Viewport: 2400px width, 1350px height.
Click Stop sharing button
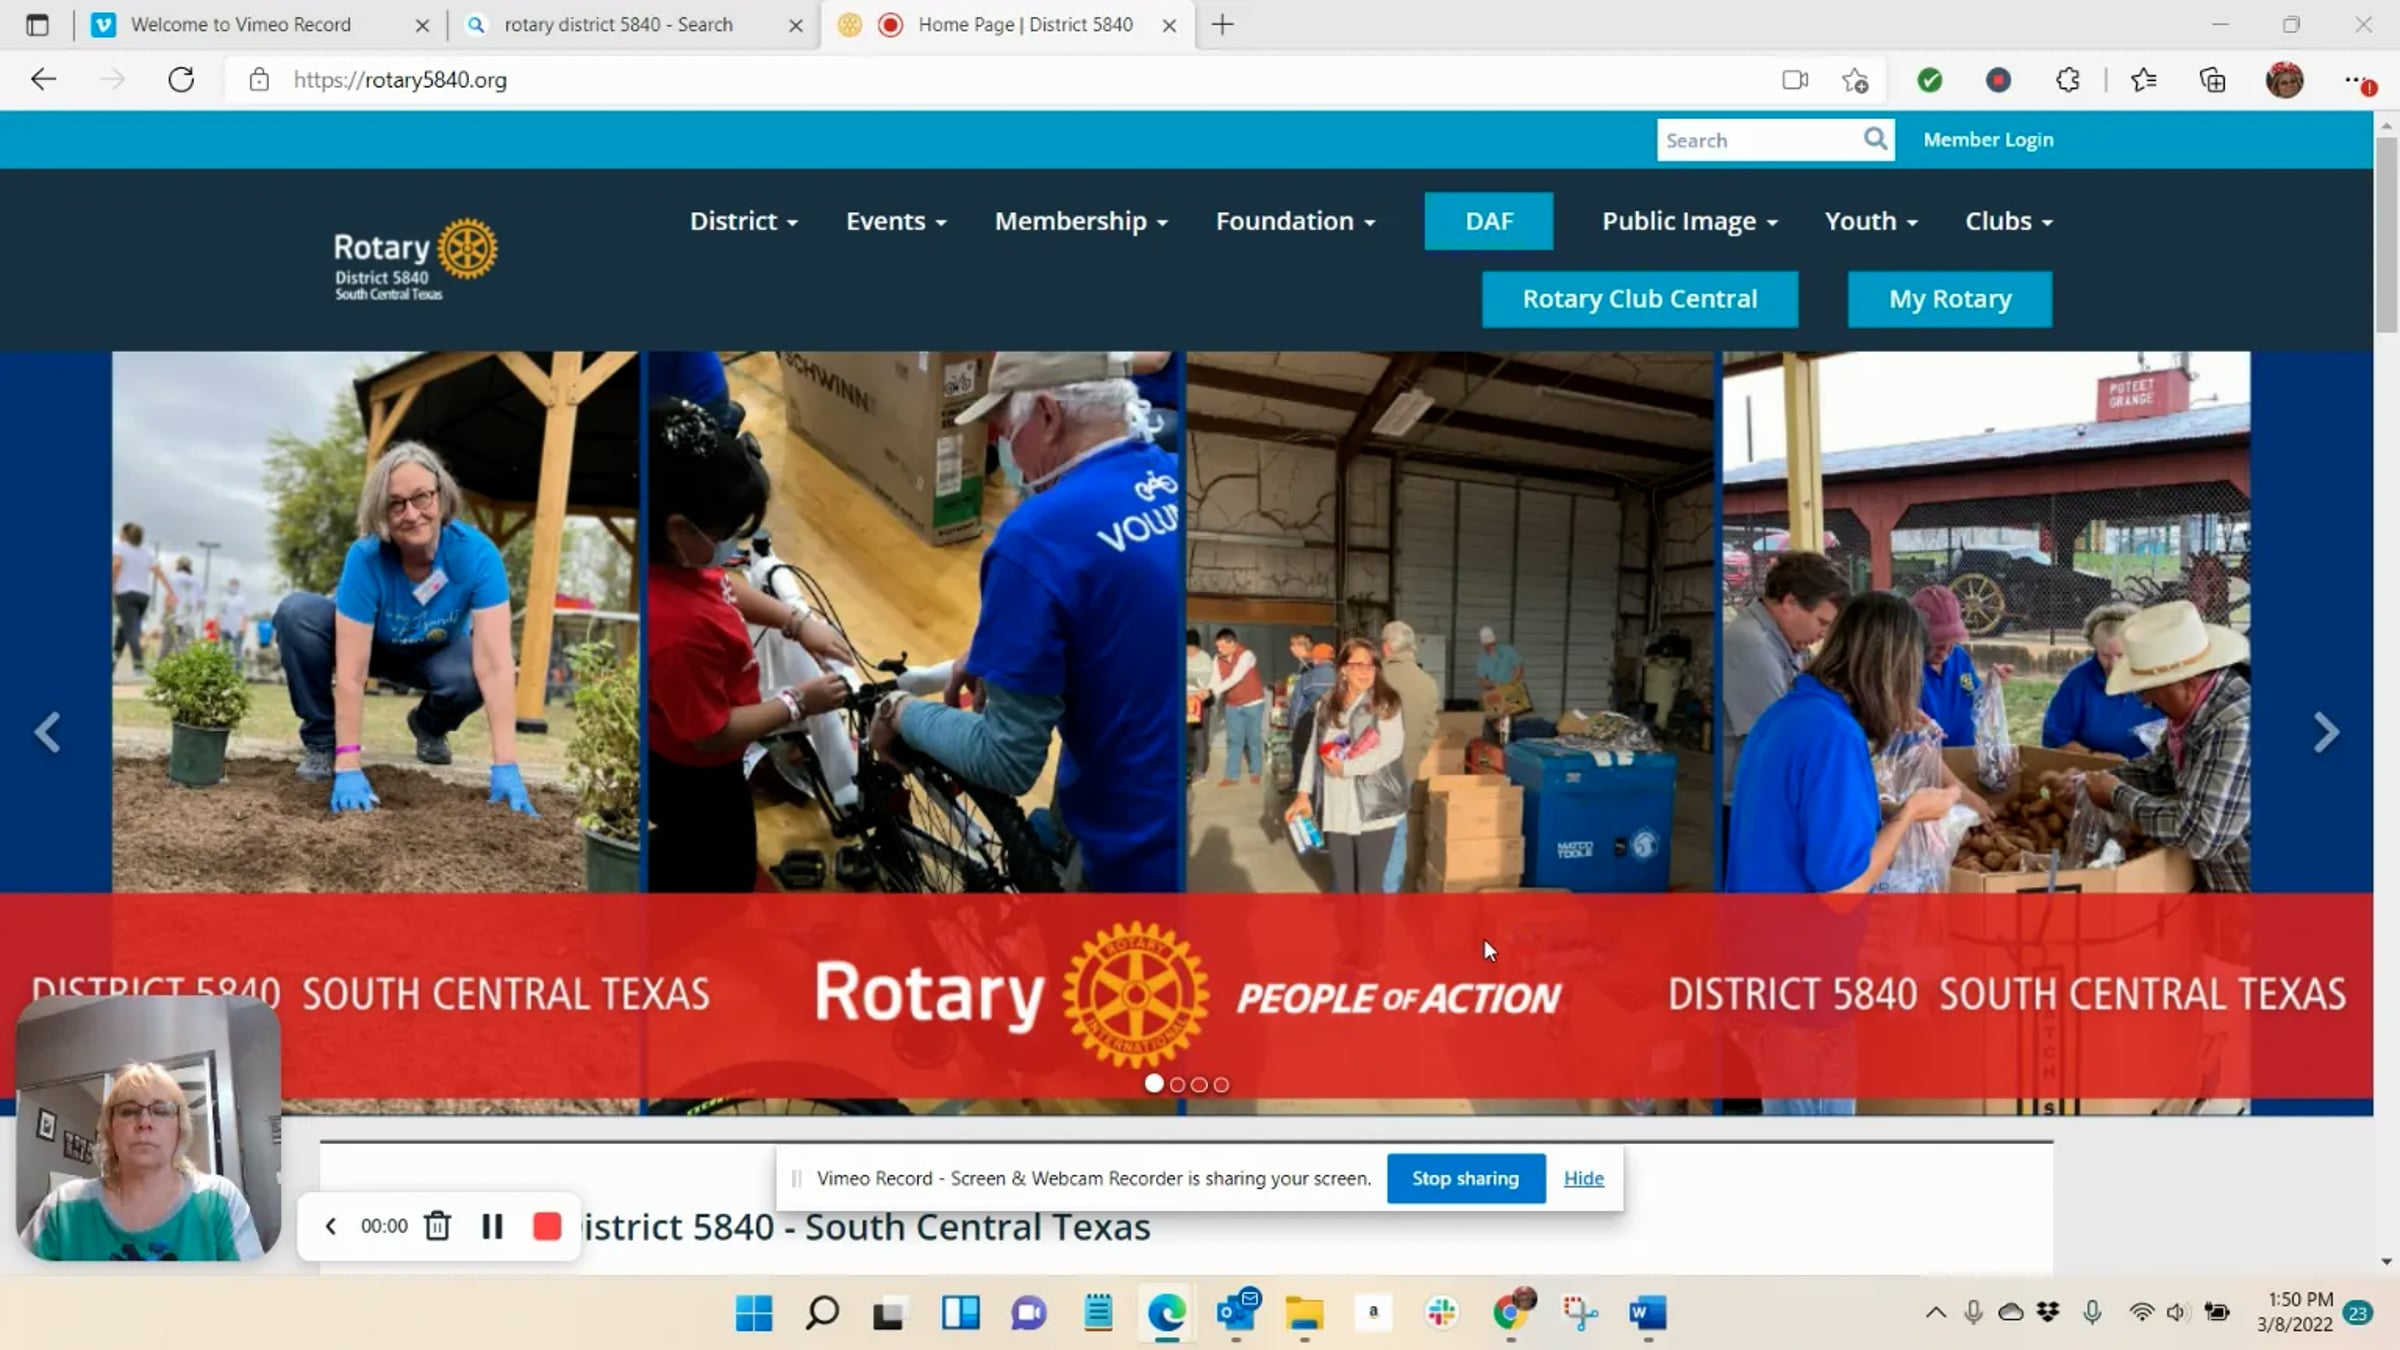(1466, 1178)
